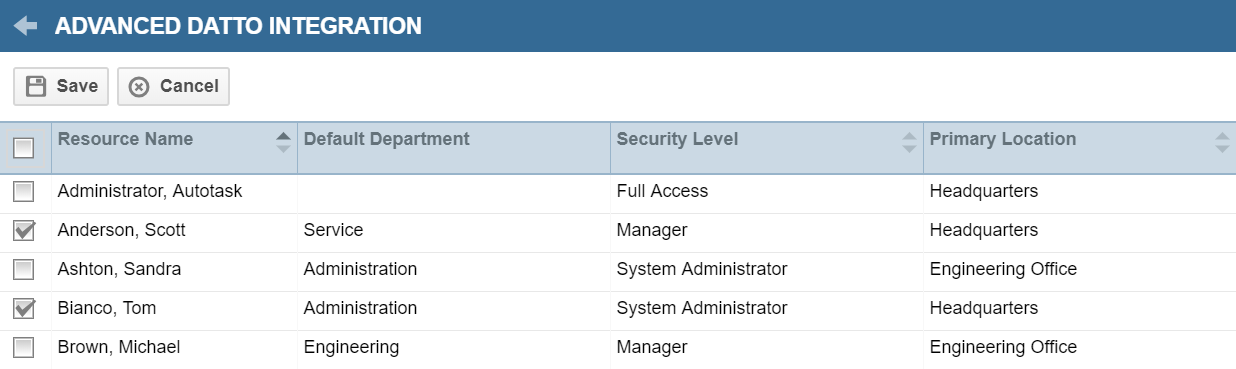Click the Save button
This screenshot has height=369, width=1236.
click(61, 86)
